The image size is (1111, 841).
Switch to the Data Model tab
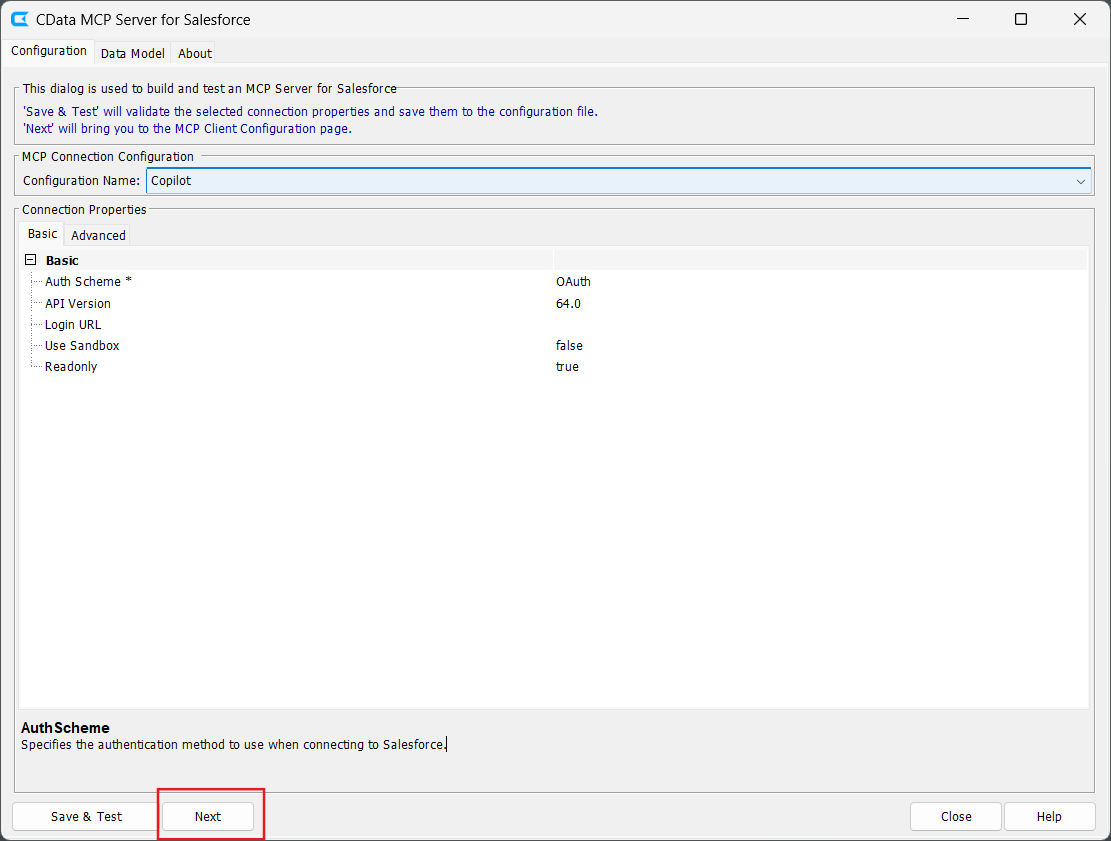132,53
